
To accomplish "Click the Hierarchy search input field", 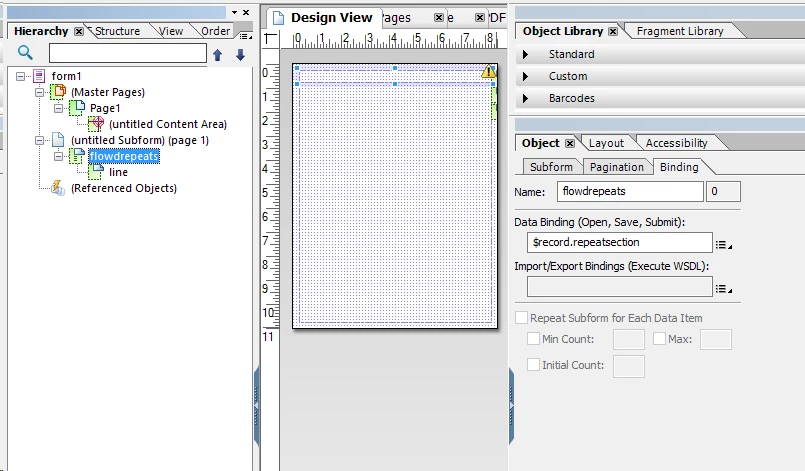I will click(x=128, y=53).
